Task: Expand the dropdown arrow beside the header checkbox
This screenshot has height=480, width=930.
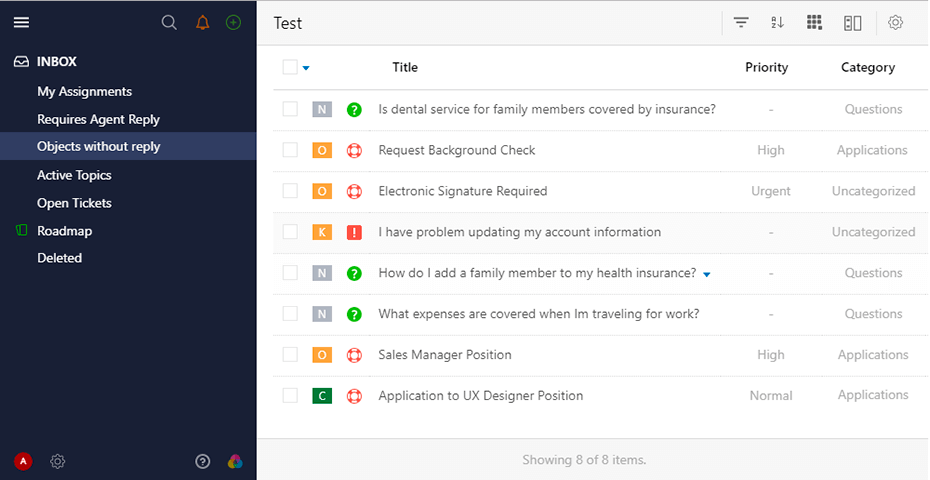Action: click(x=306, y=68)
